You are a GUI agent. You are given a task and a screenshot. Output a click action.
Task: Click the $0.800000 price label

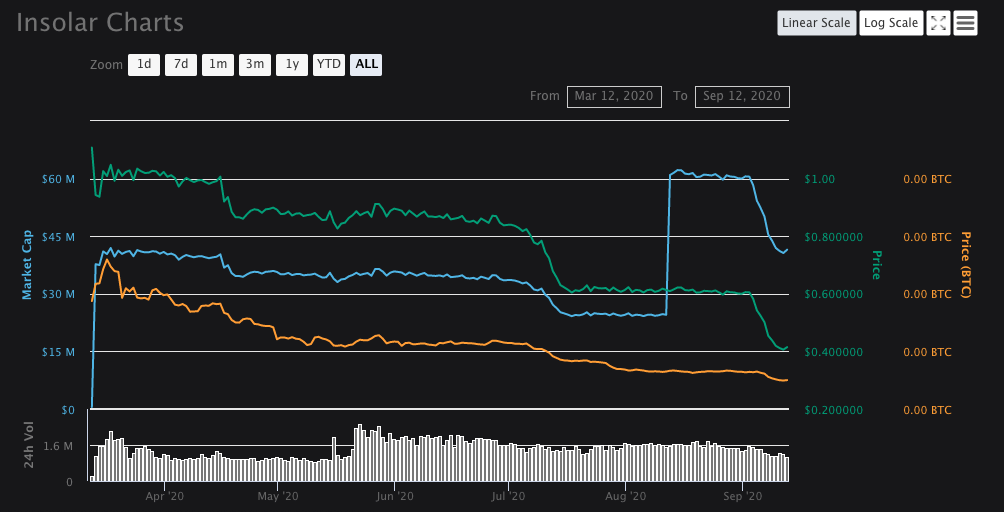click(x=834, y=237)
